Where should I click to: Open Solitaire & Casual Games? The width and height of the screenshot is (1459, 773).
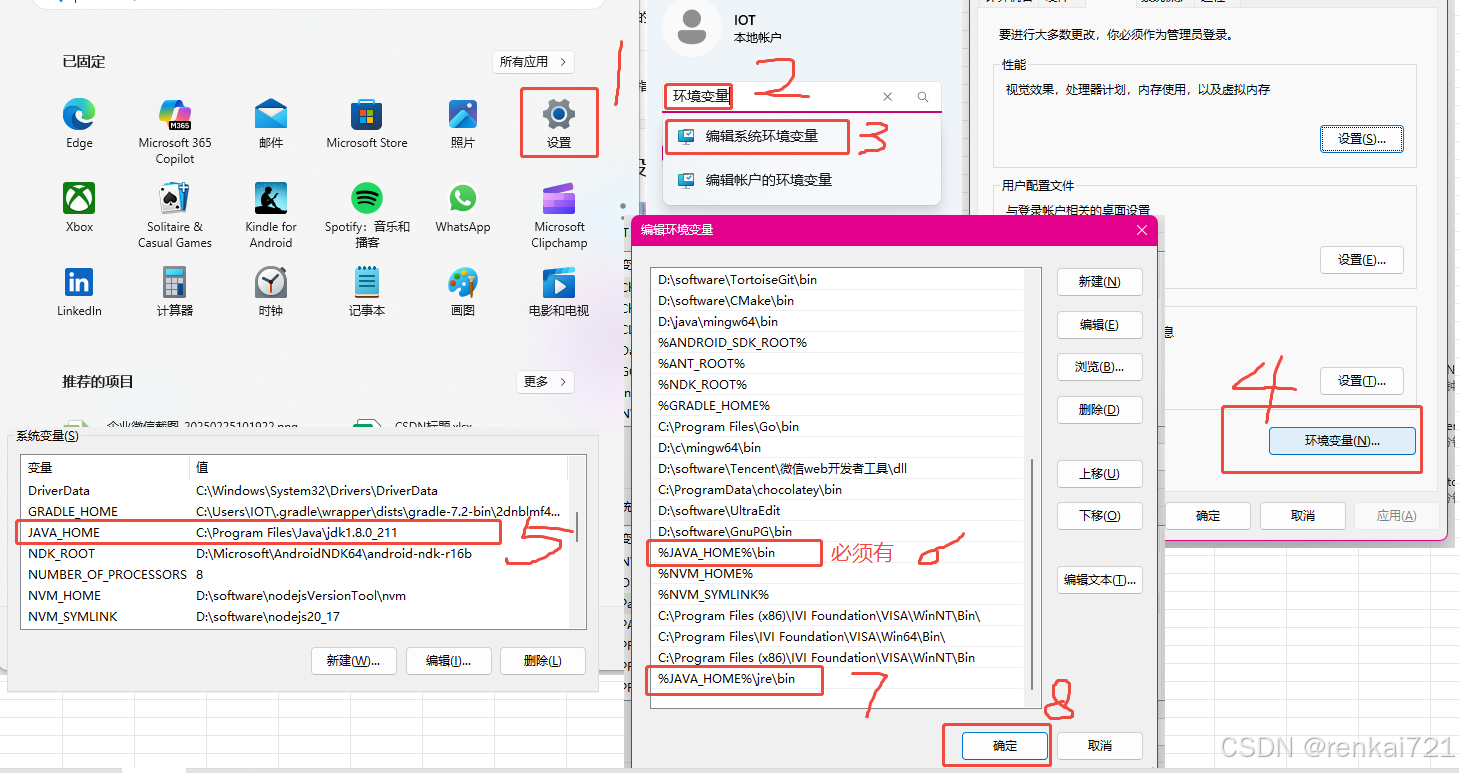pyautogui.click(x=175, y=215)
